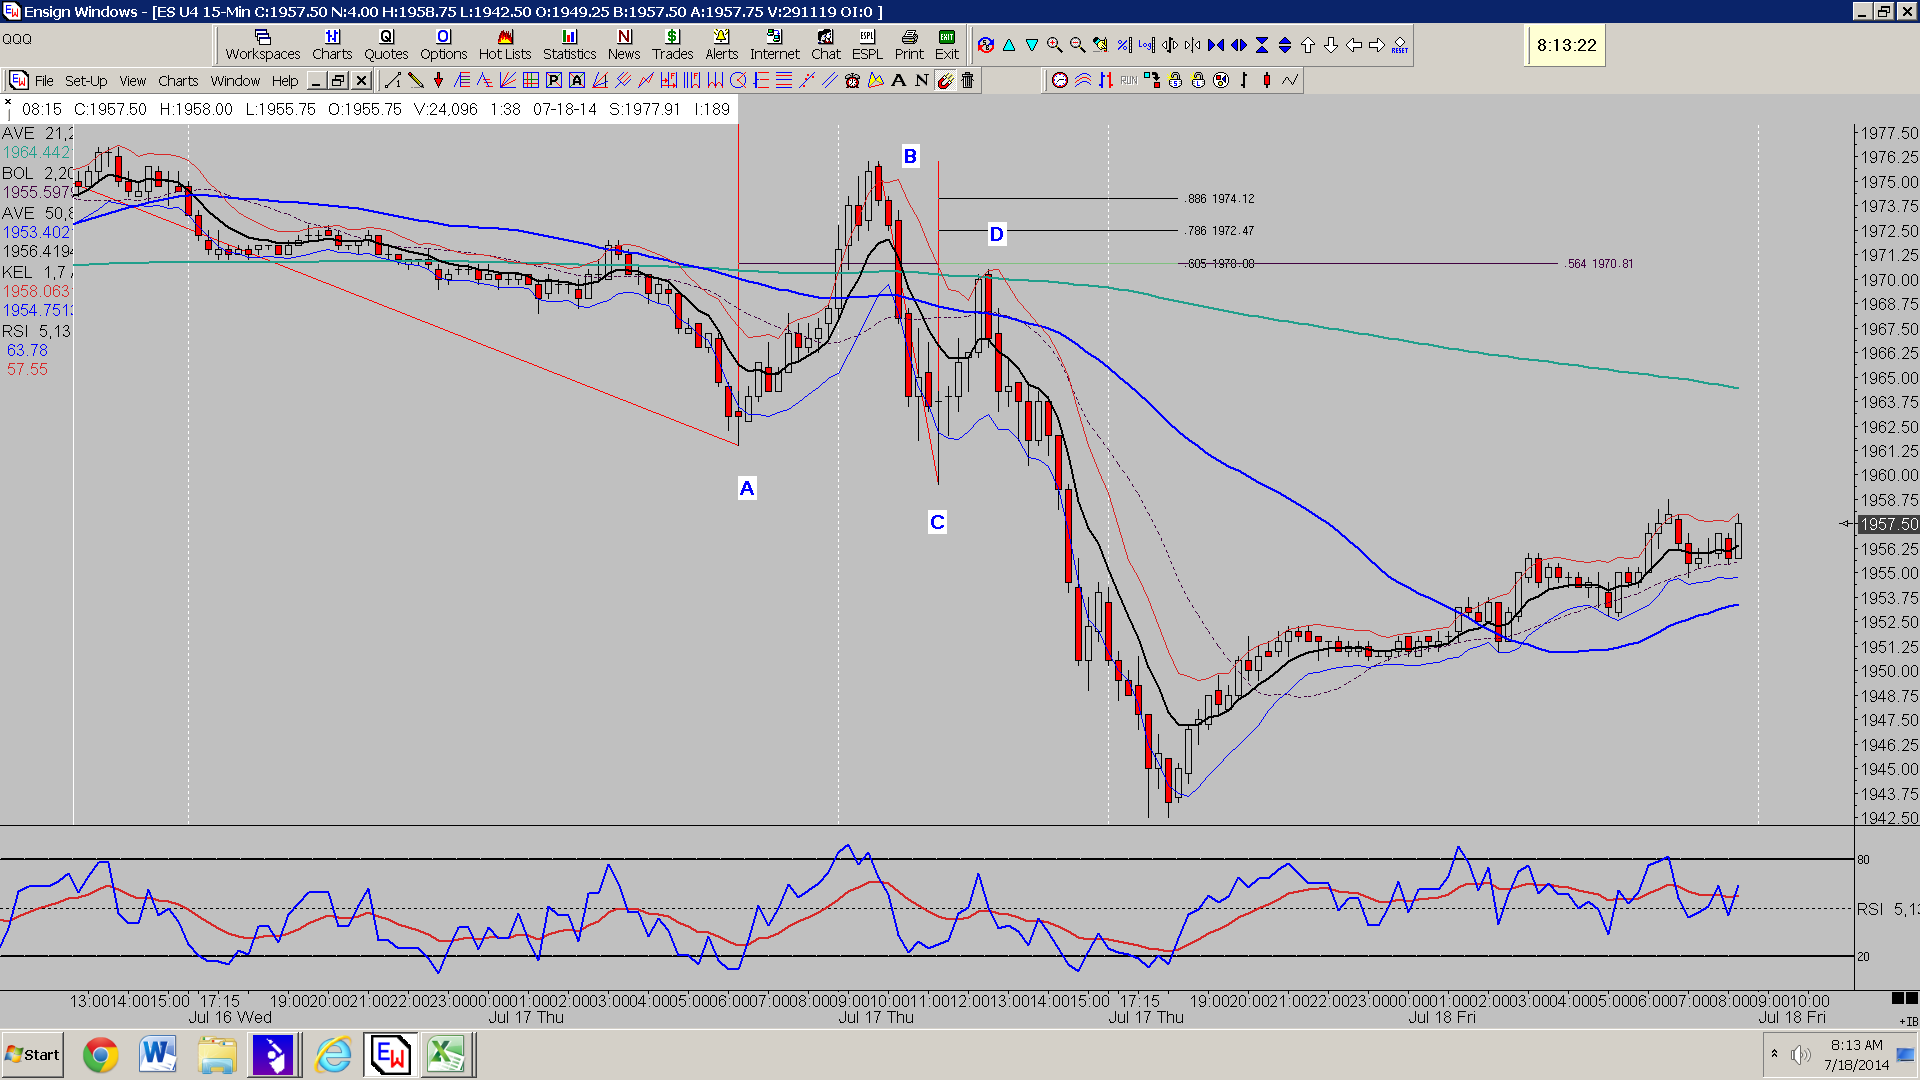The height and width of the screenshot is (1080, 1920).
Task: Click the Exit toolbar button
Action: [x=947, y=45]
